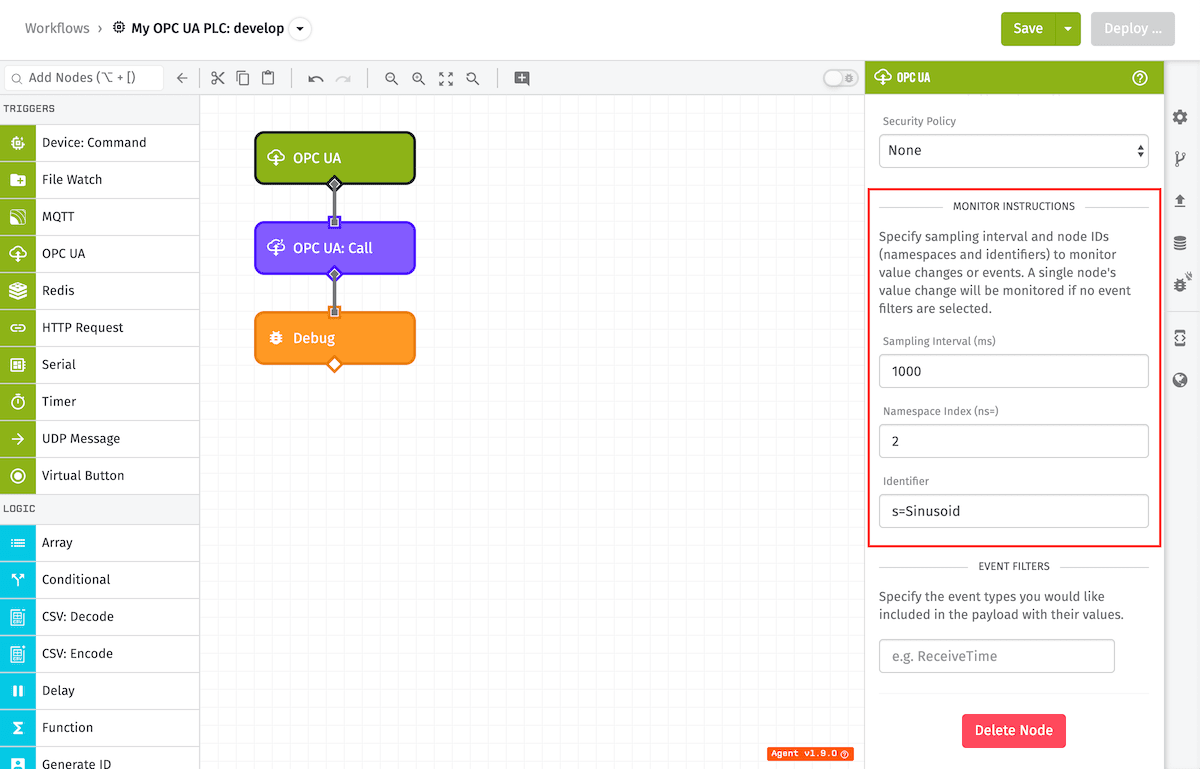Click the workflow title My OPC UA PLC: develop
The width and height of the screenshot is (1200, 769).
(x=208, y=28)
